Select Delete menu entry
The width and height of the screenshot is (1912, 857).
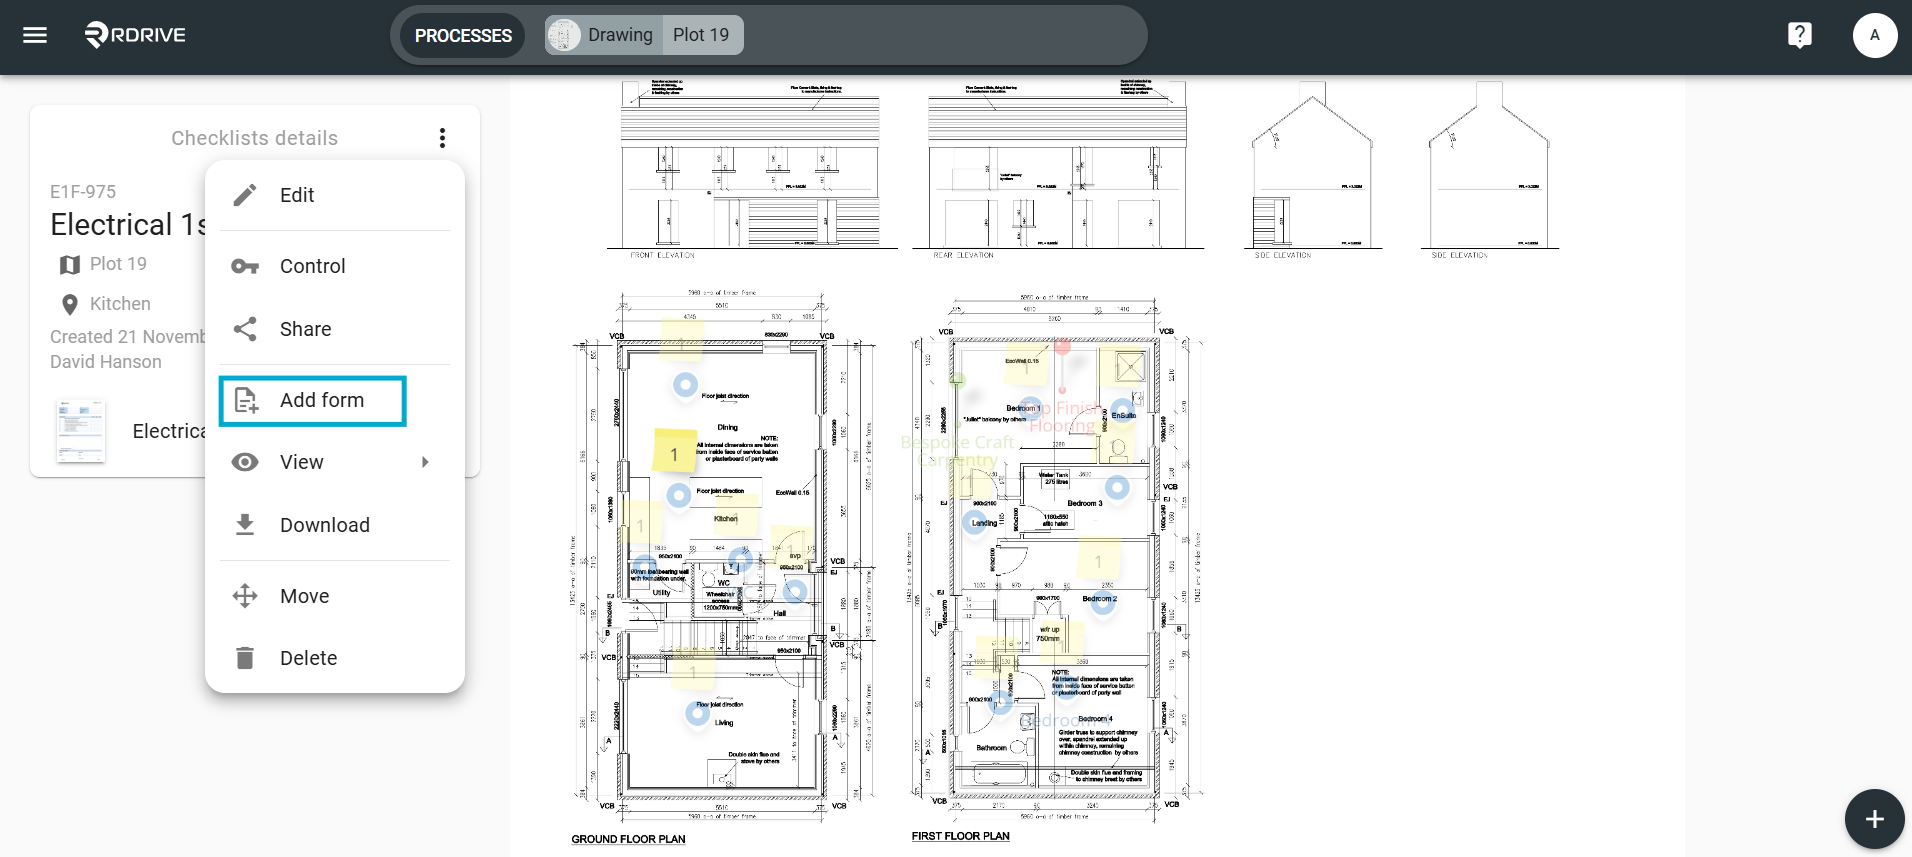click(335, 658)
